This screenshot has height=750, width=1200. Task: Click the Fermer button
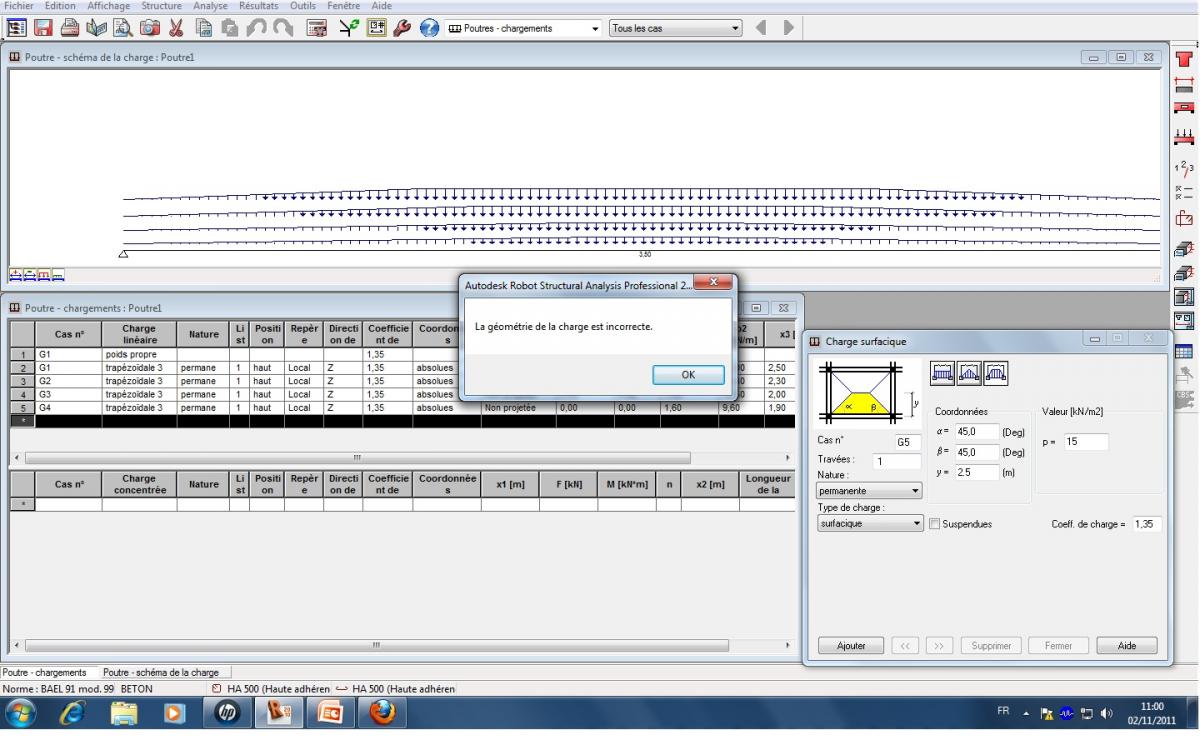pyautogui.click(x=1058, y=646)
